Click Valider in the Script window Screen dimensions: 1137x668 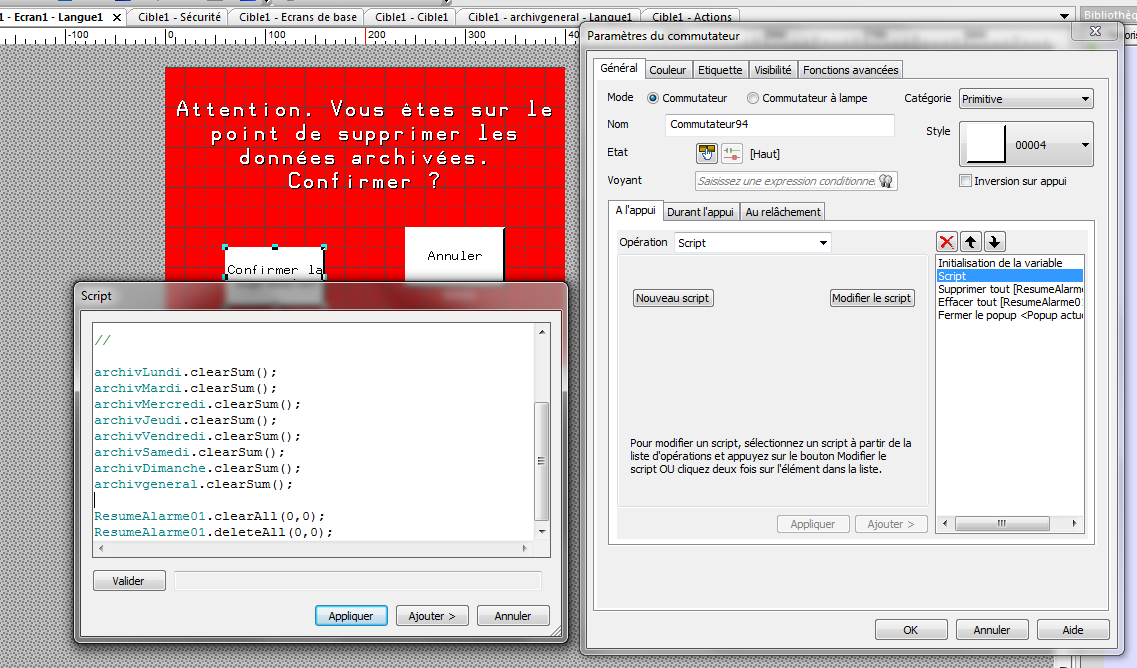point(129,581)
